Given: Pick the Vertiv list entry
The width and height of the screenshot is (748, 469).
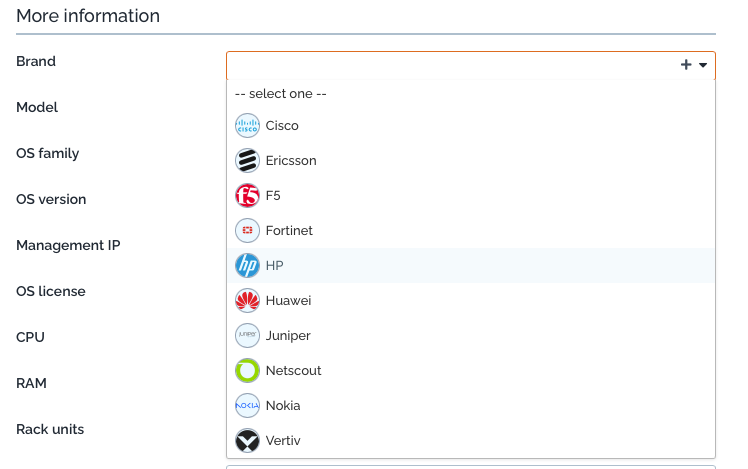Looking at the screenshot, I should [283, 441].
